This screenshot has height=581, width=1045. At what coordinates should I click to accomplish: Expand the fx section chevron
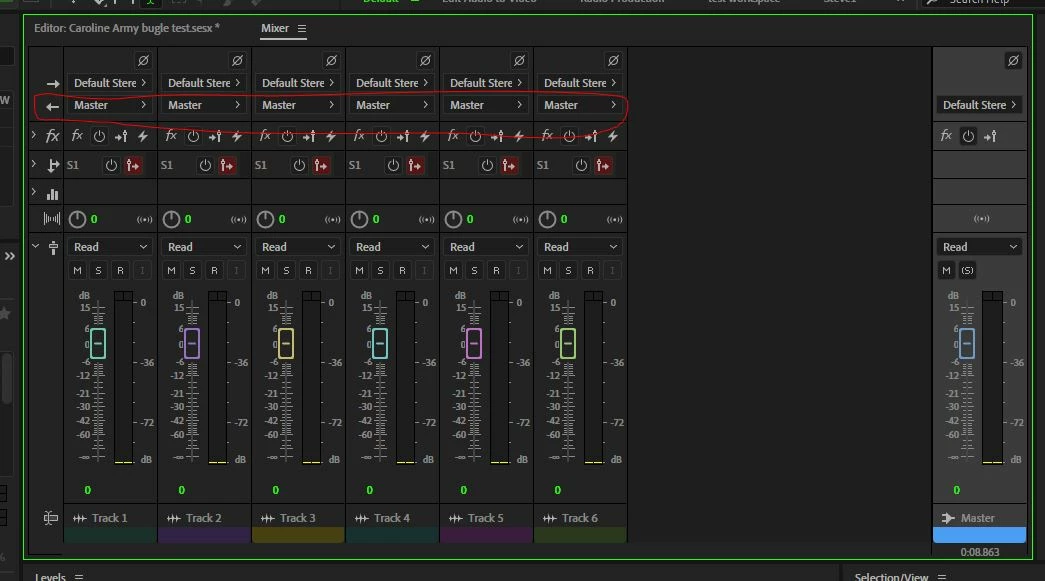34,135
